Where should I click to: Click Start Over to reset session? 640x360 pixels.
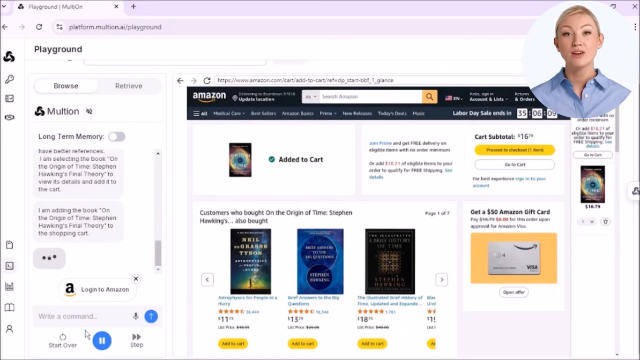[62, 340]
